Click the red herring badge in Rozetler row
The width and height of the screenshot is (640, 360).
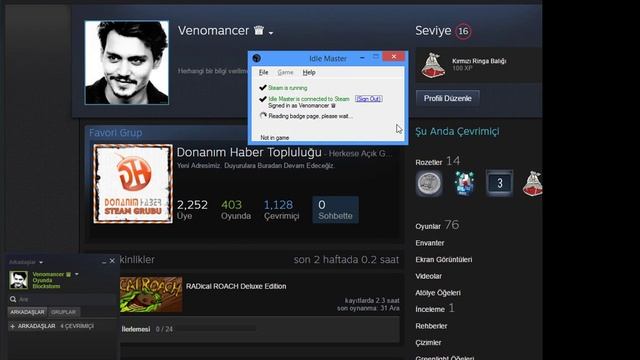pos(532,183)
